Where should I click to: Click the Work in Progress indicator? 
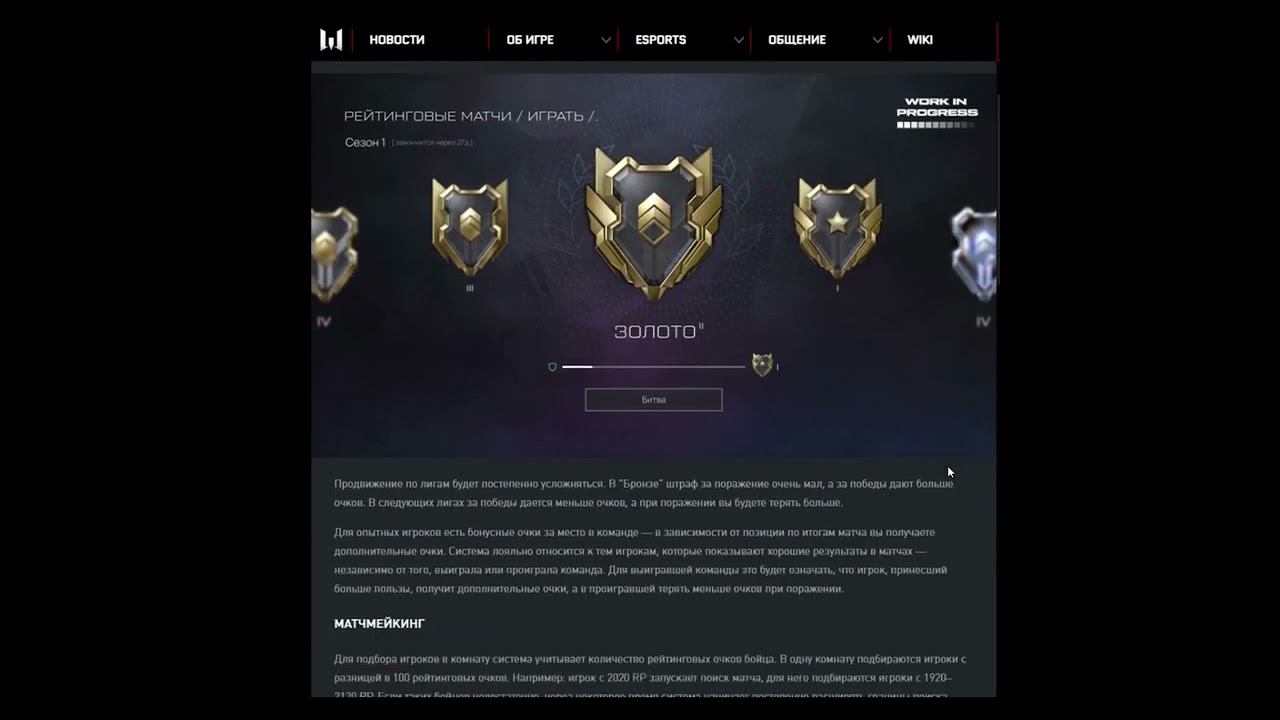click(937, 112)
